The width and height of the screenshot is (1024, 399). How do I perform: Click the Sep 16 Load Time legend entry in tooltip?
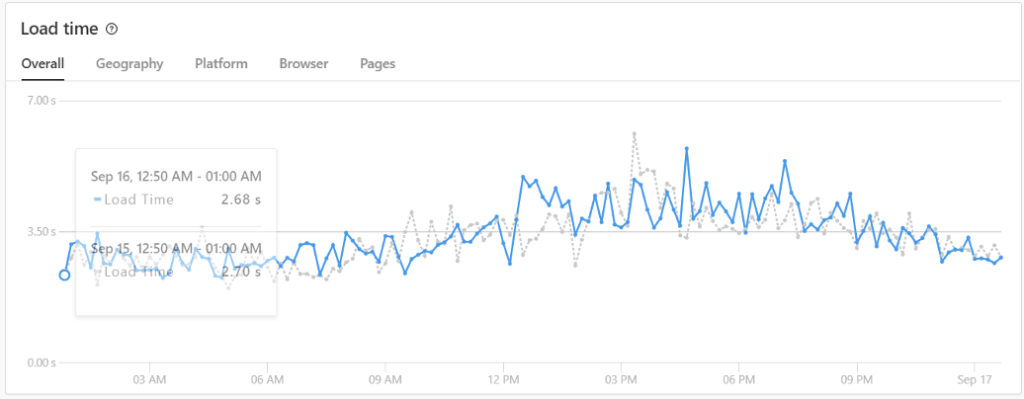click(x=134, y=200)
